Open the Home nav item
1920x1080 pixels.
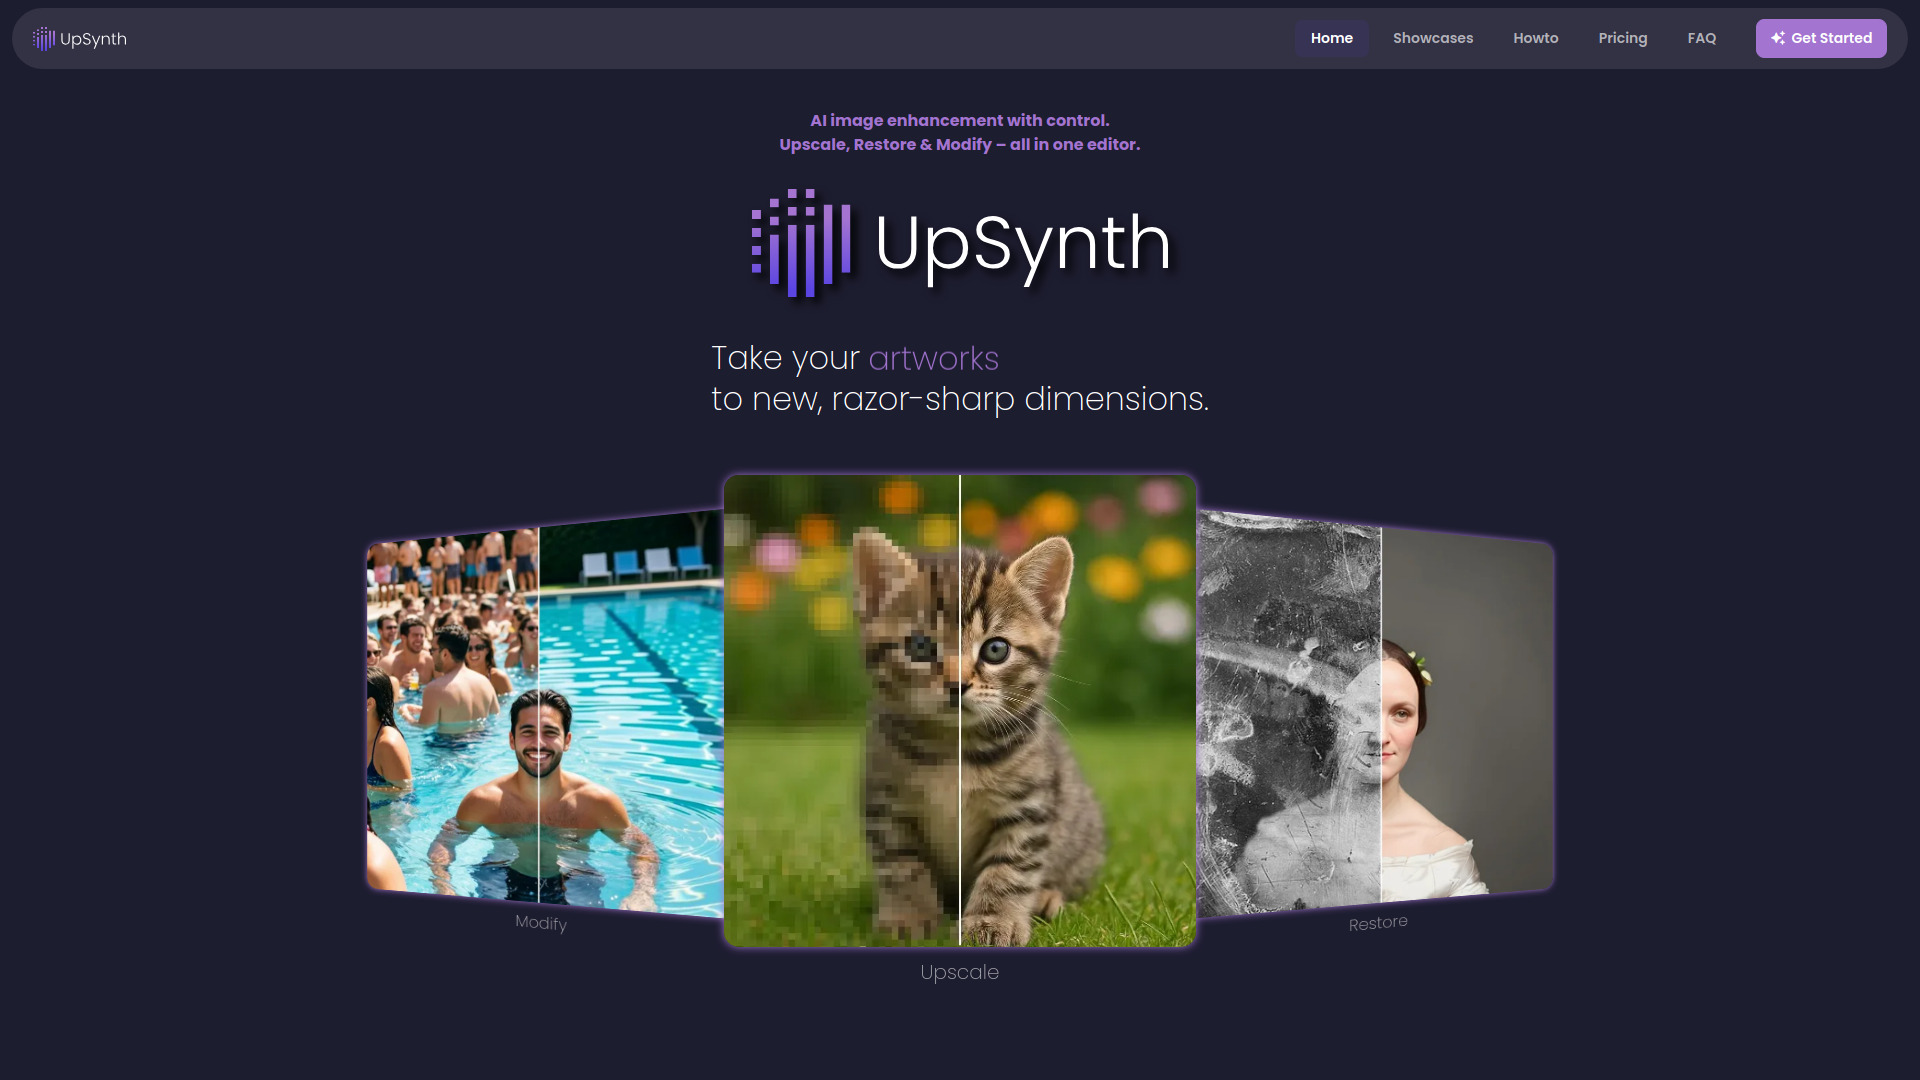pos(1331,38)
